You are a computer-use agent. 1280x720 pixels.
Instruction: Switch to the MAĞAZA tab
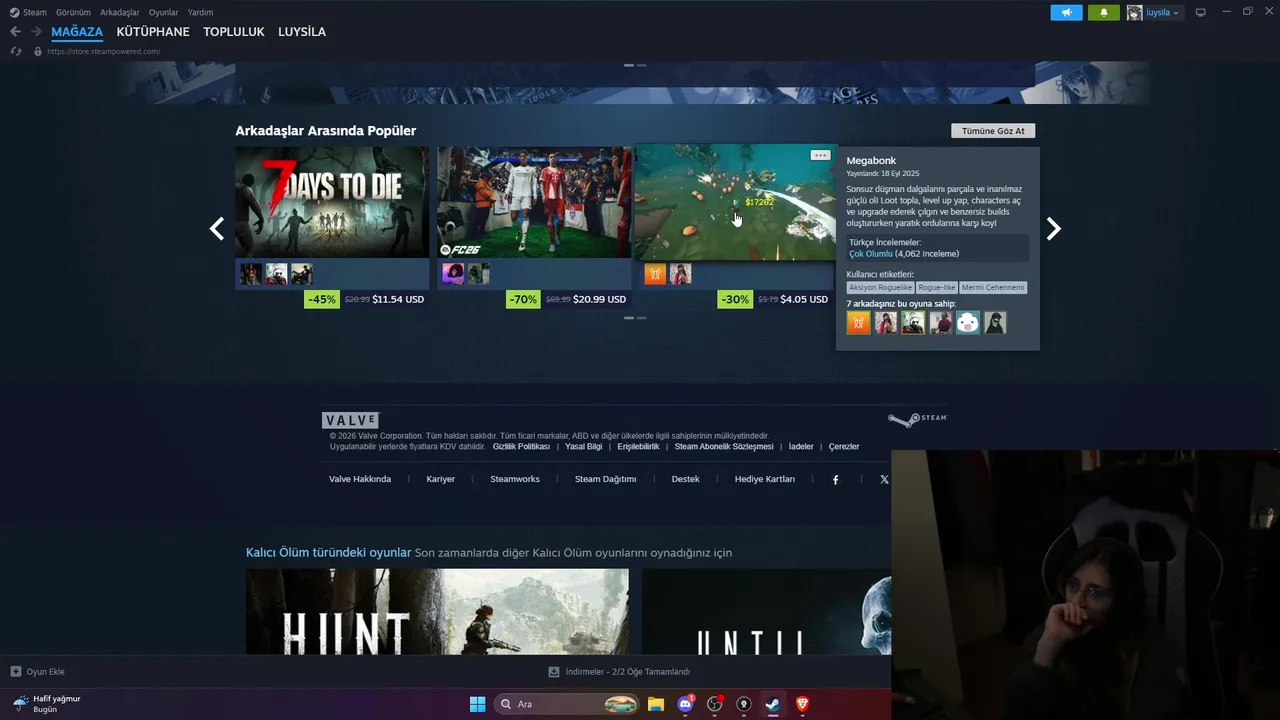point(77,32)
